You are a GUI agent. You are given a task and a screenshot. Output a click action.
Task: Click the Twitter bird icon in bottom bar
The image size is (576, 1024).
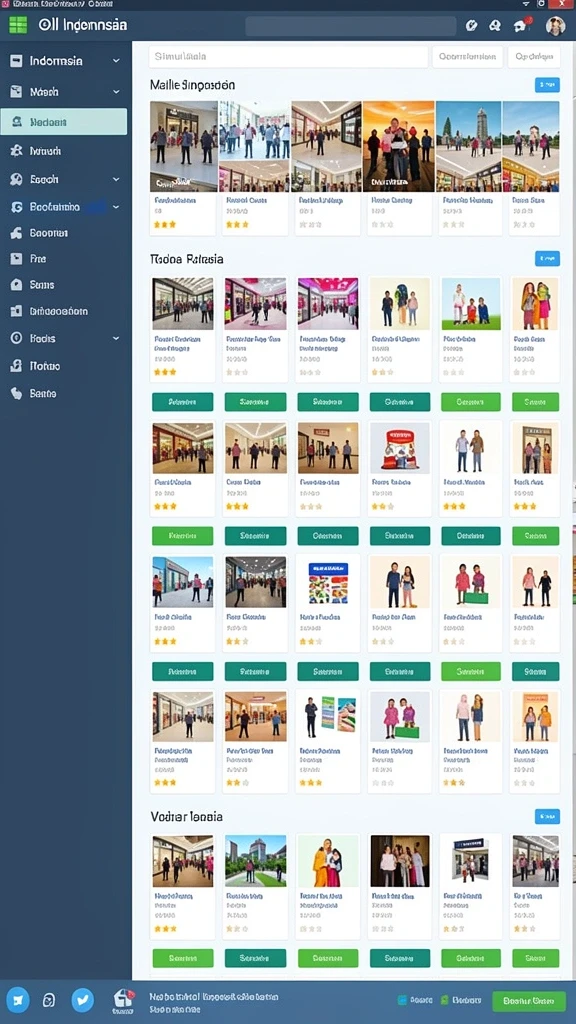[82, 1000]
